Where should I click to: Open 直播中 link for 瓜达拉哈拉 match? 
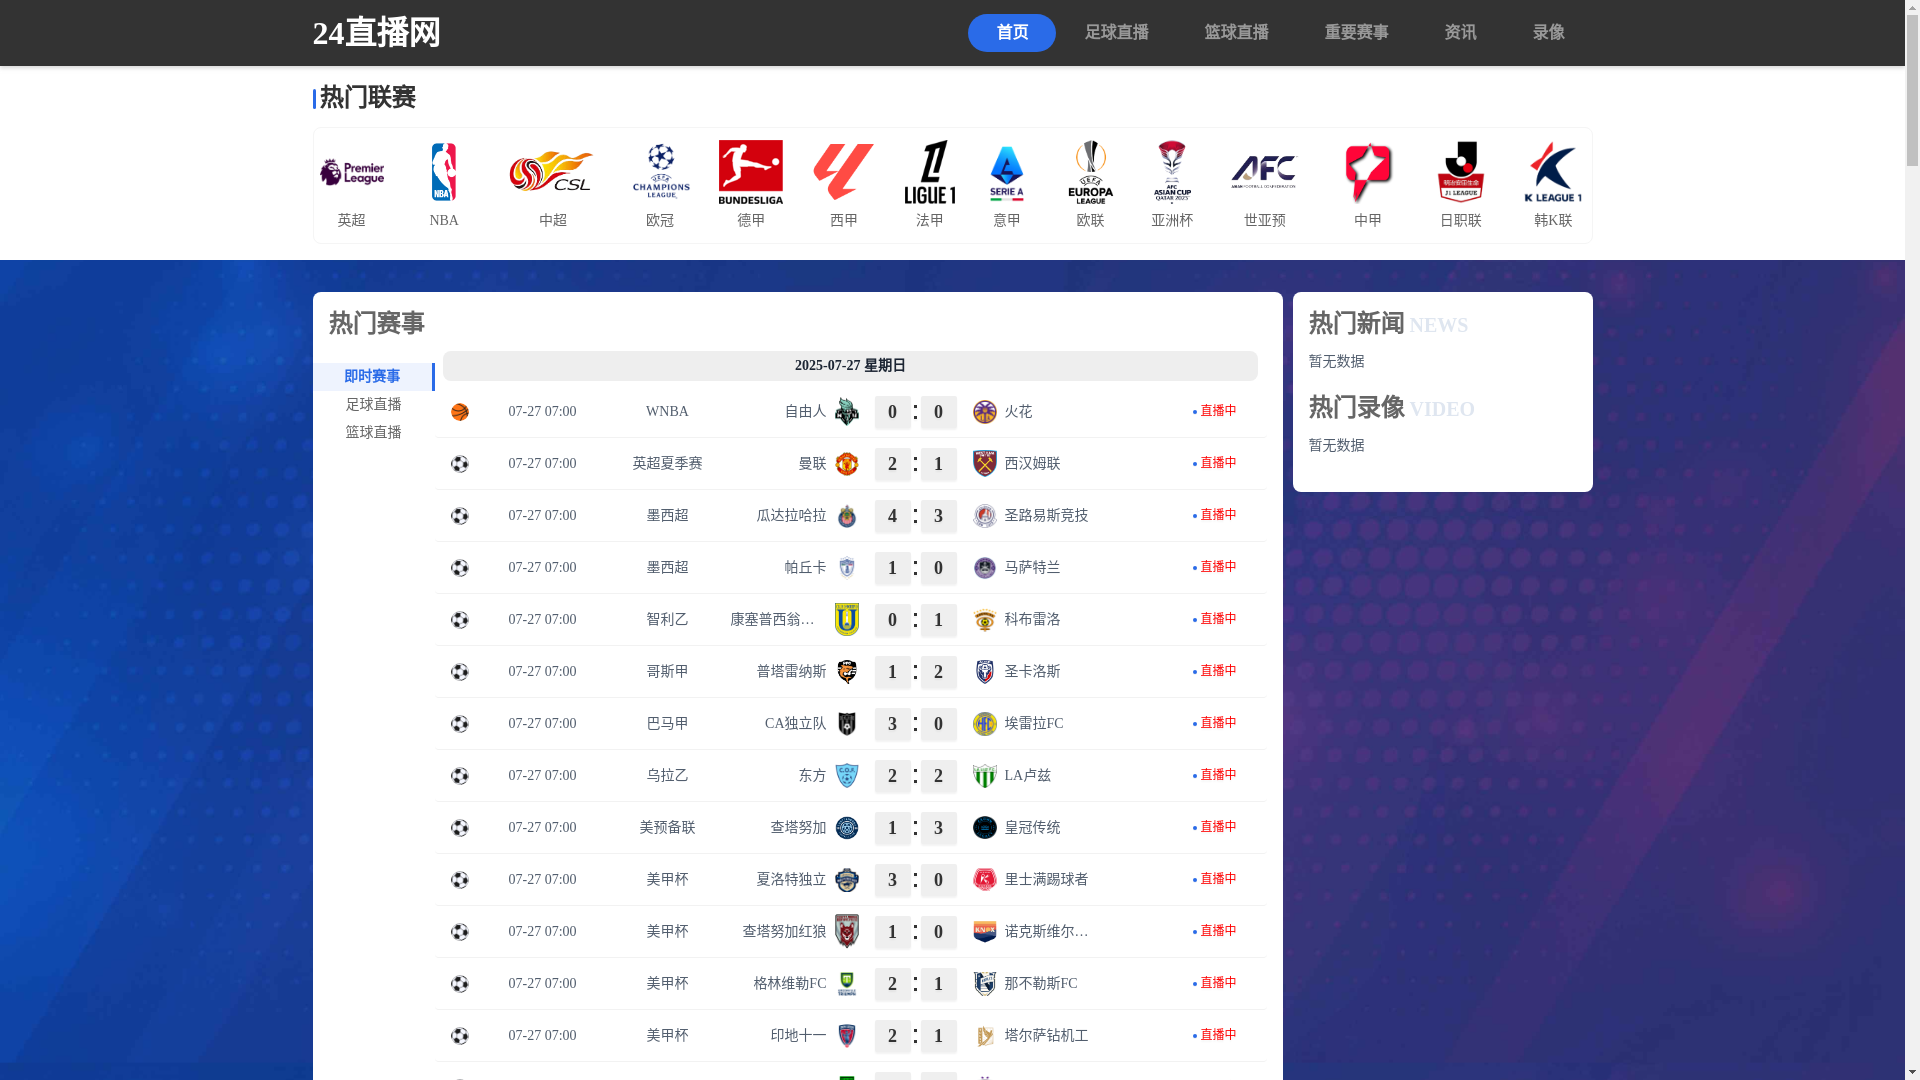pos(1215,515)
